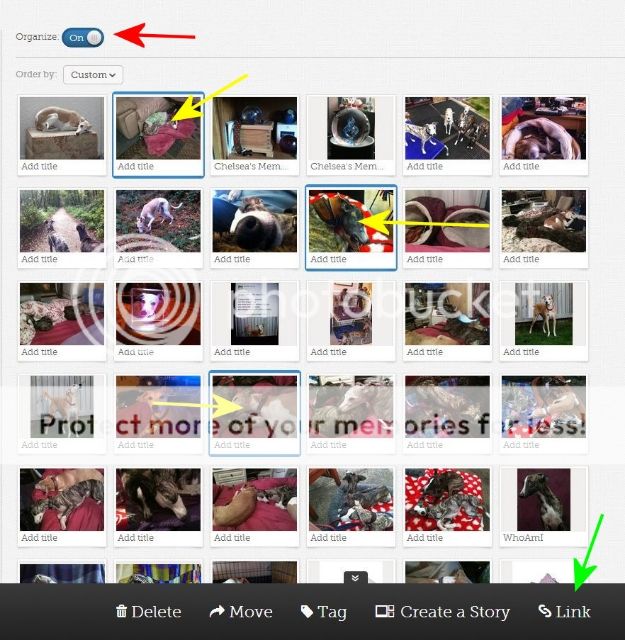Select the forest path dogs thumbnail
The image size is (625, 640).
tap(62, 221)
